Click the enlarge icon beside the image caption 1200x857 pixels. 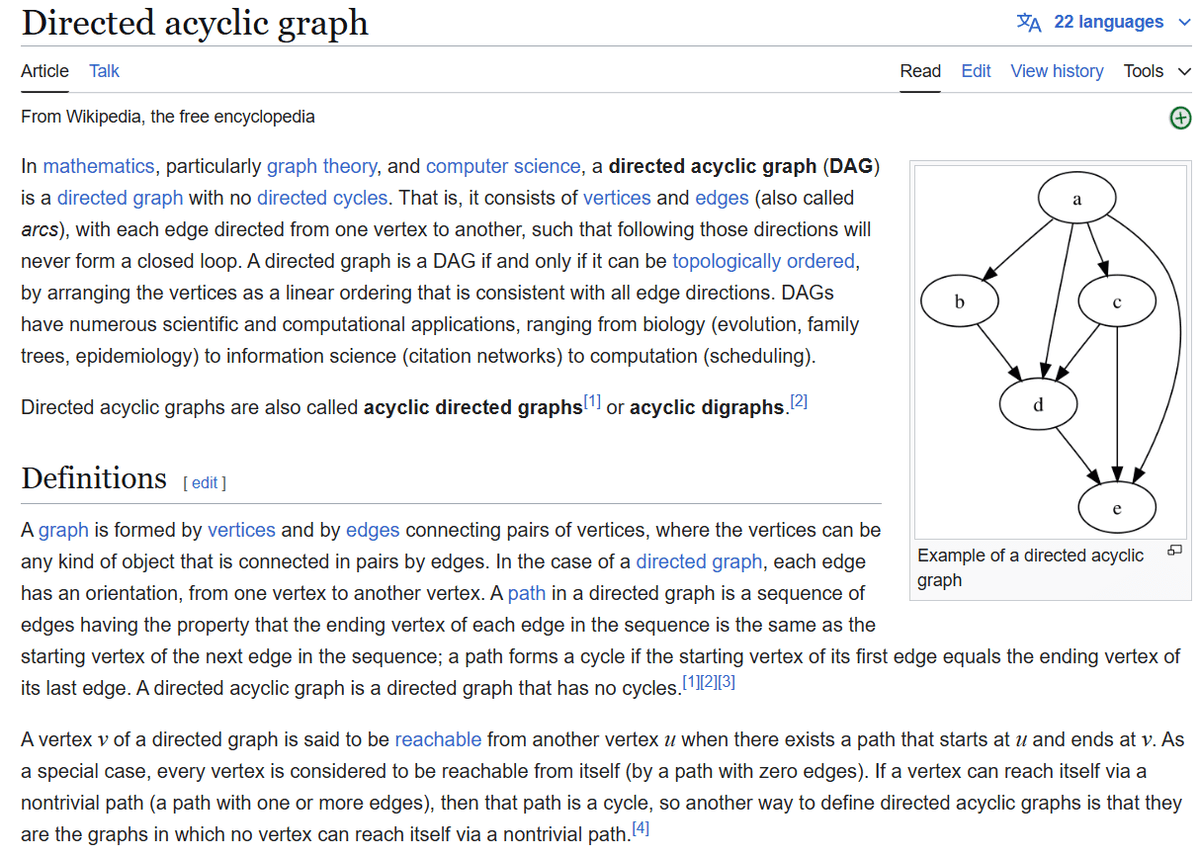click(1175, 551)
